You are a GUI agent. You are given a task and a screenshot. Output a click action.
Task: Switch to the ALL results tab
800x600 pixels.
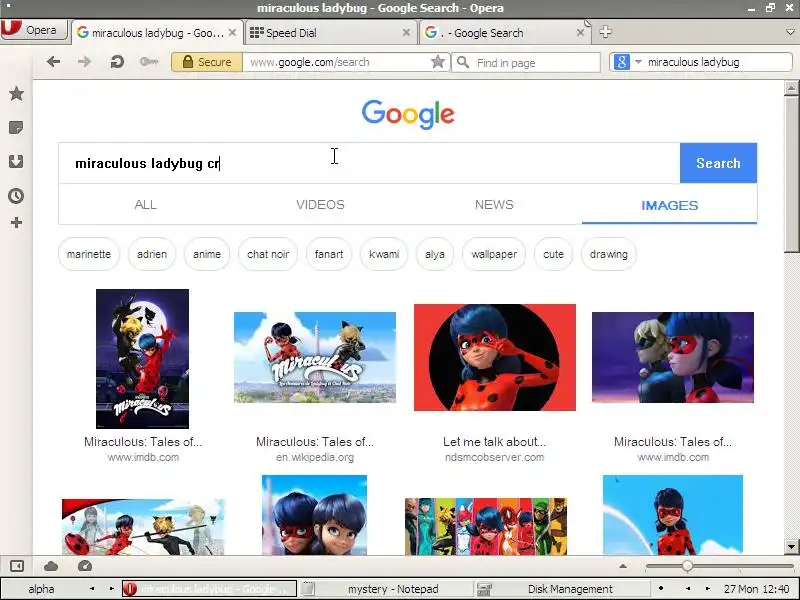pyautogui.click(x=145, y=205)
